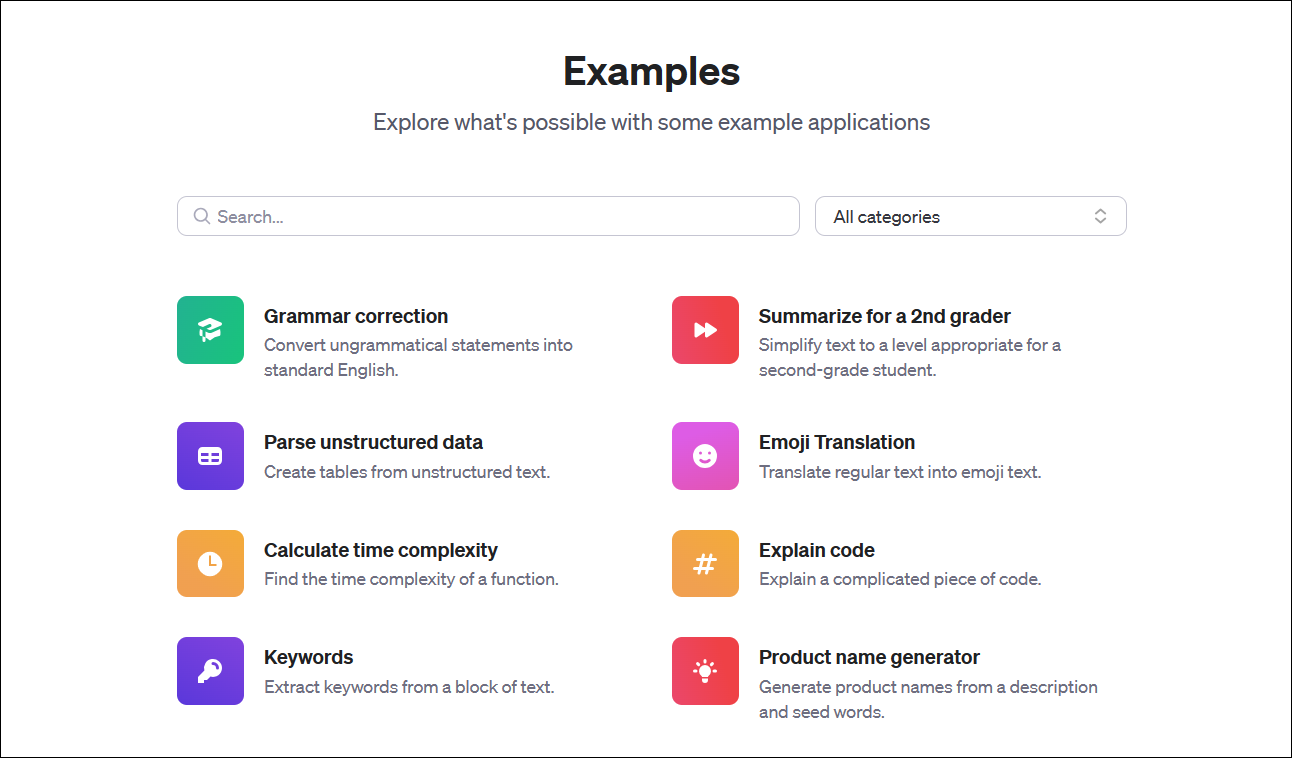Click the purple Parse unstructured data icon
1292x758 pixels.
click(x=210, y=456)
